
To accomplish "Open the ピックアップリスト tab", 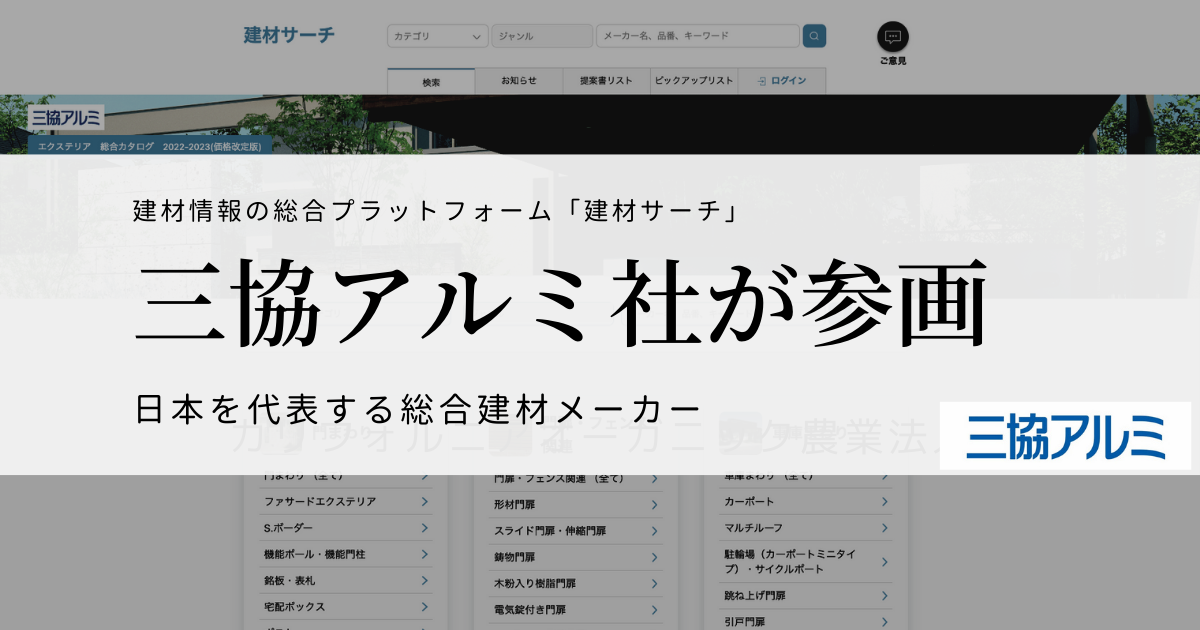I will click(x=694, y=81).
